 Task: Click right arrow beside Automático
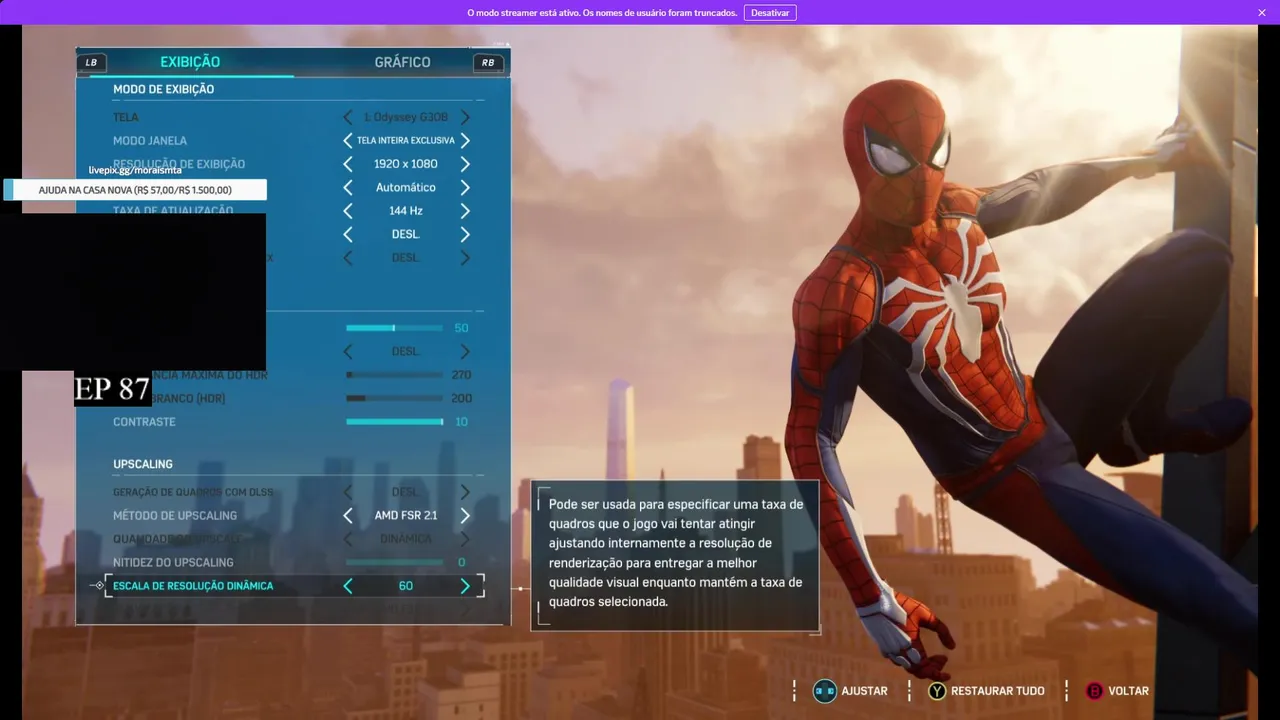pyautogui.click(x=465, y=187)
